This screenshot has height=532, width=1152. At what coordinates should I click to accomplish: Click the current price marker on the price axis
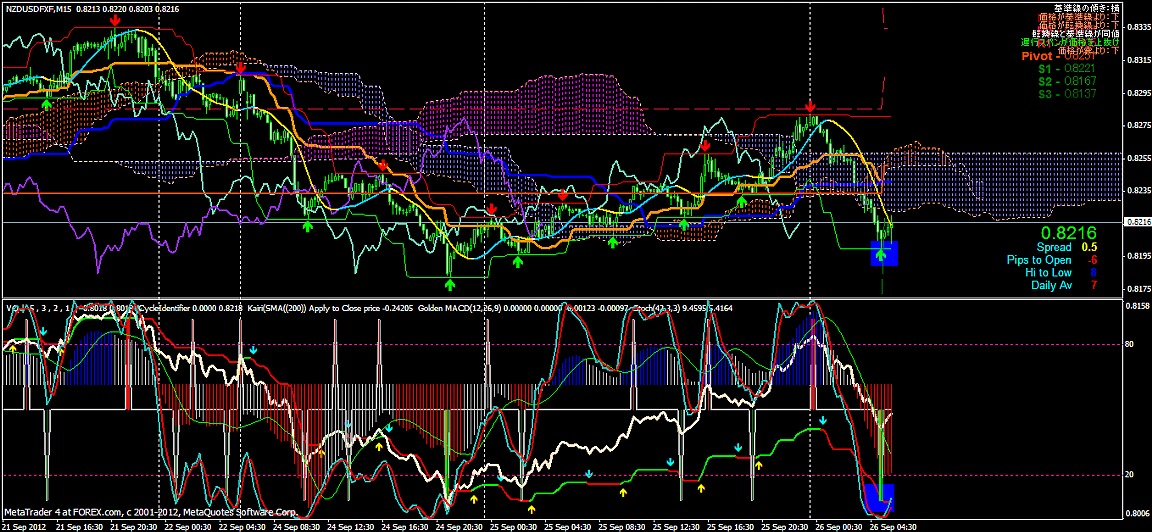(1136, 222)
